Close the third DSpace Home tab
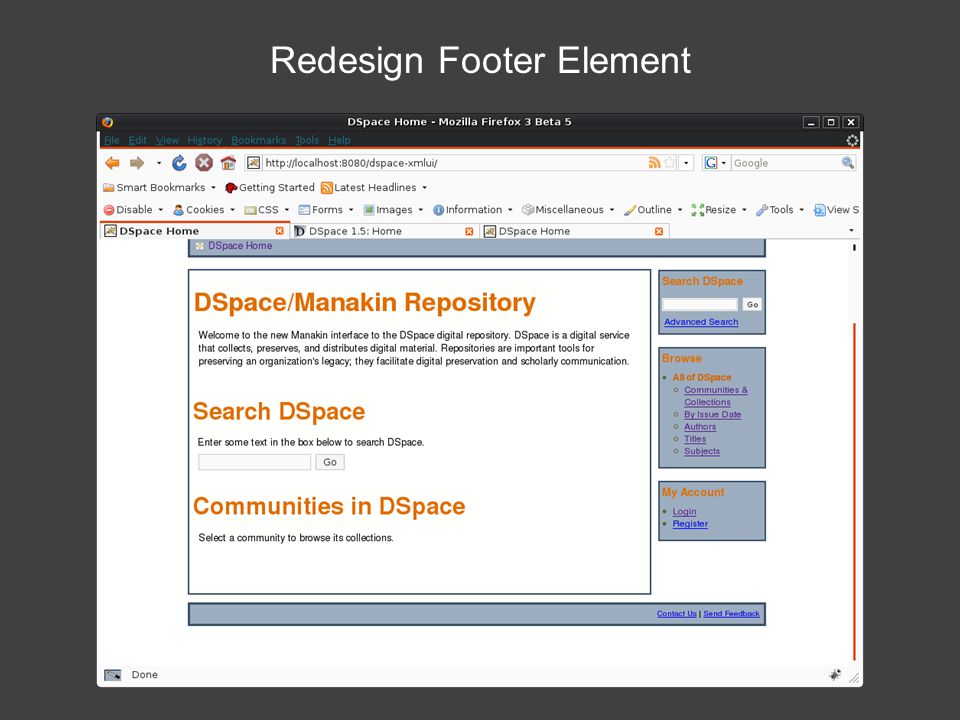The height and width of the screenshot is (720, 960). 659,231
